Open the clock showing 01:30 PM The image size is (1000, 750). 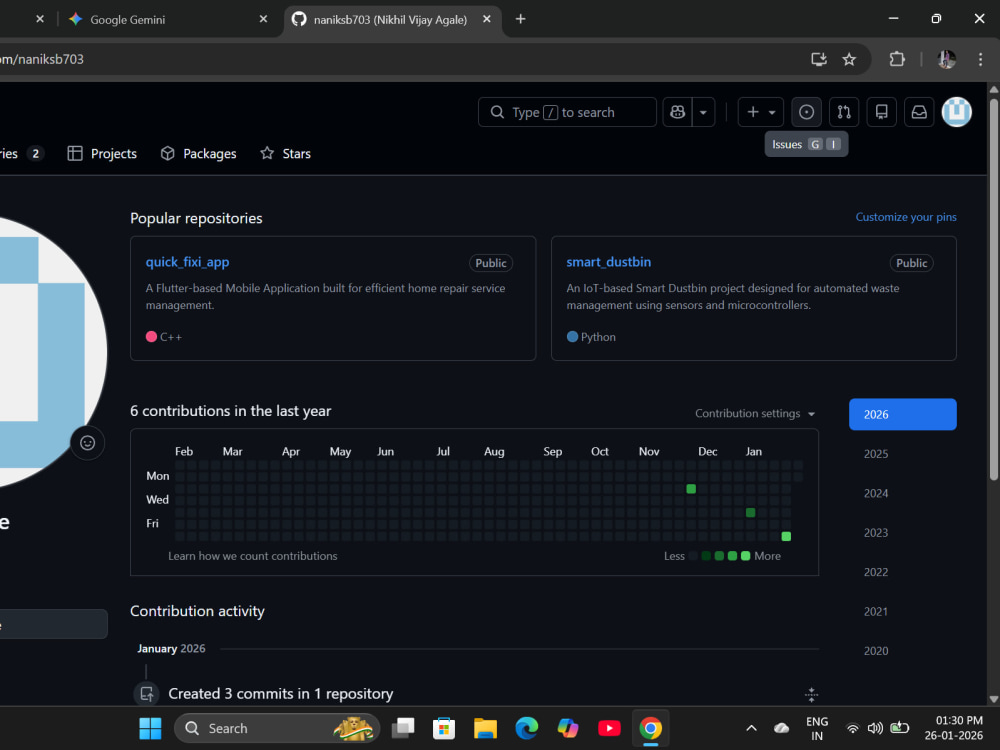coord(954,728)
